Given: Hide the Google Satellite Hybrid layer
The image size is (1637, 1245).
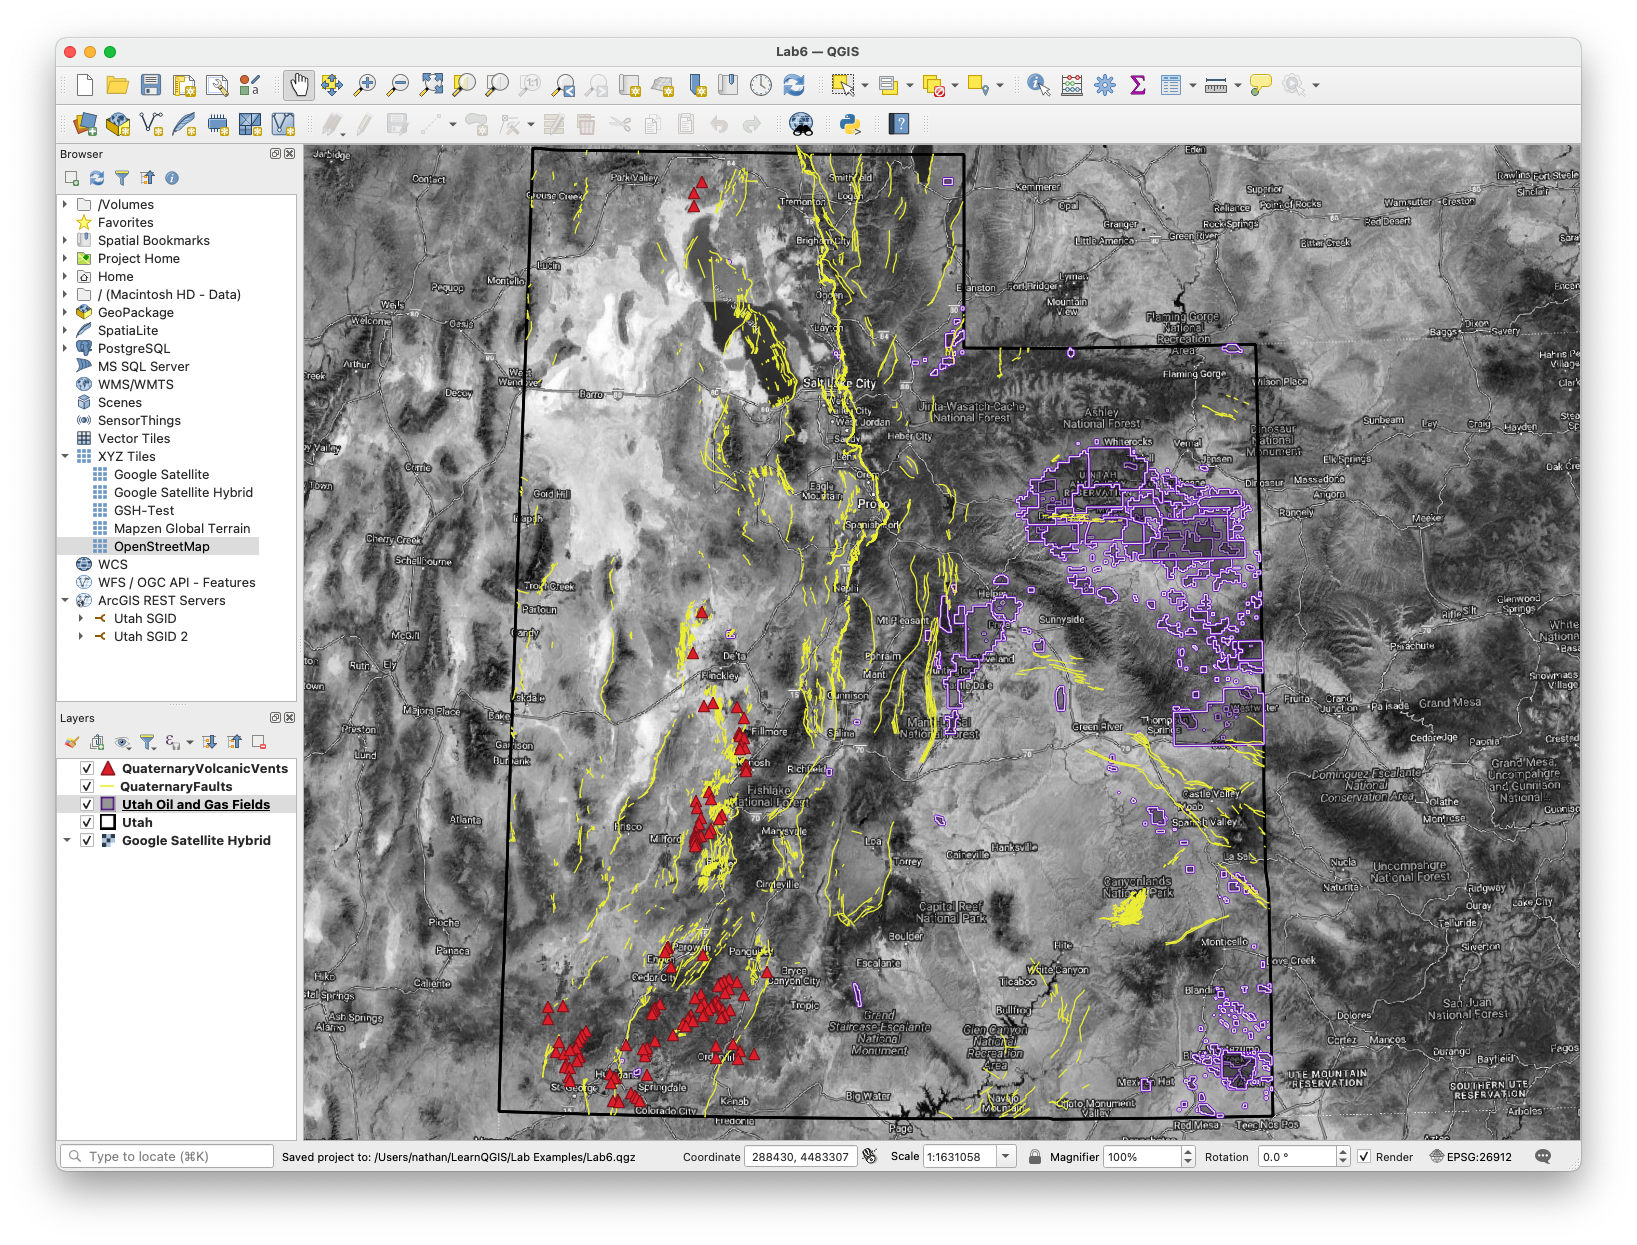Looking at the screenshot, I should [87, 840].
